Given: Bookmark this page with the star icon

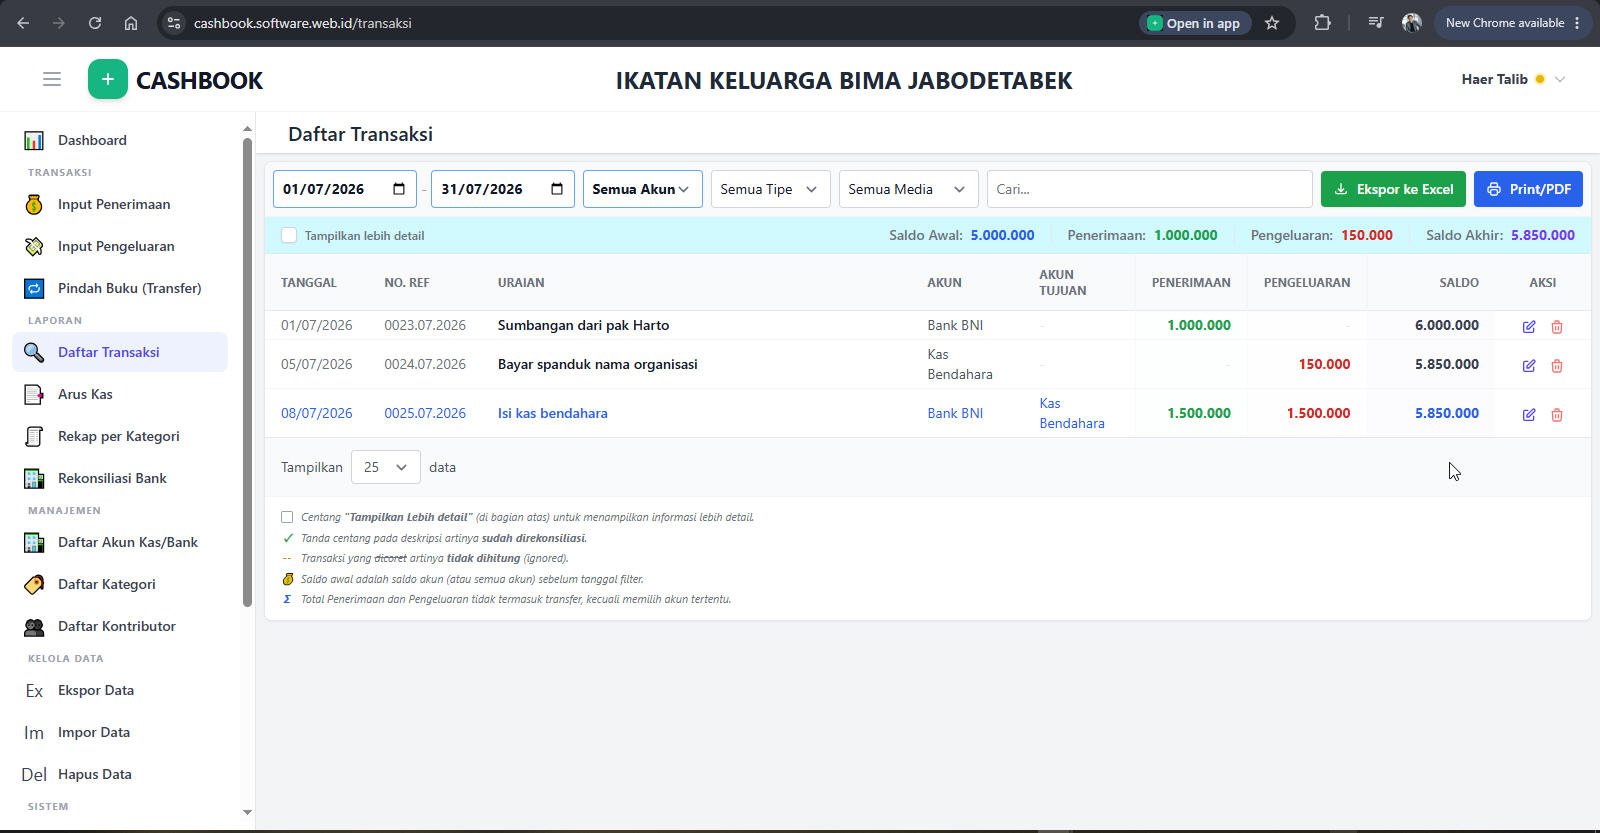Looking at the screenshot, I should click(x=1272, y=23).
